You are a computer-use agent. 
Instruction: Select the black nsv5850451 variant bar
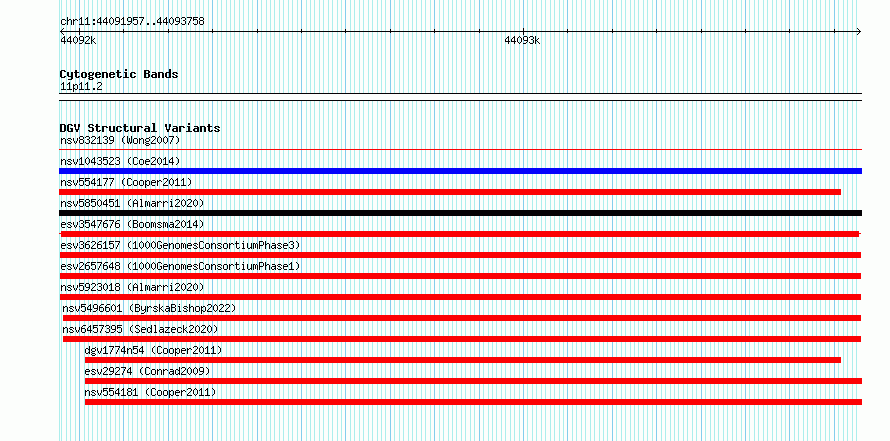[460, 213]
